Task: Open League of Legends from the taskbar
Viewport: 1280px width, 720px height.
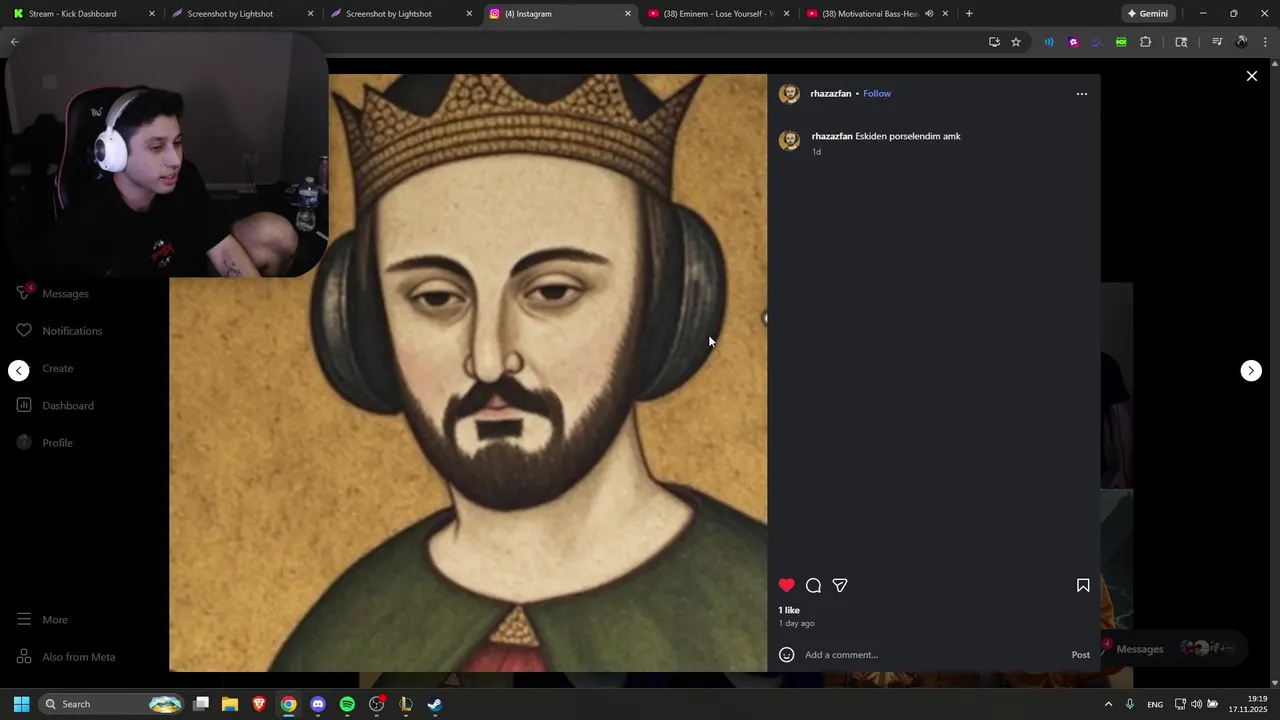Action: pyautogui.click(x=405, y=704)
